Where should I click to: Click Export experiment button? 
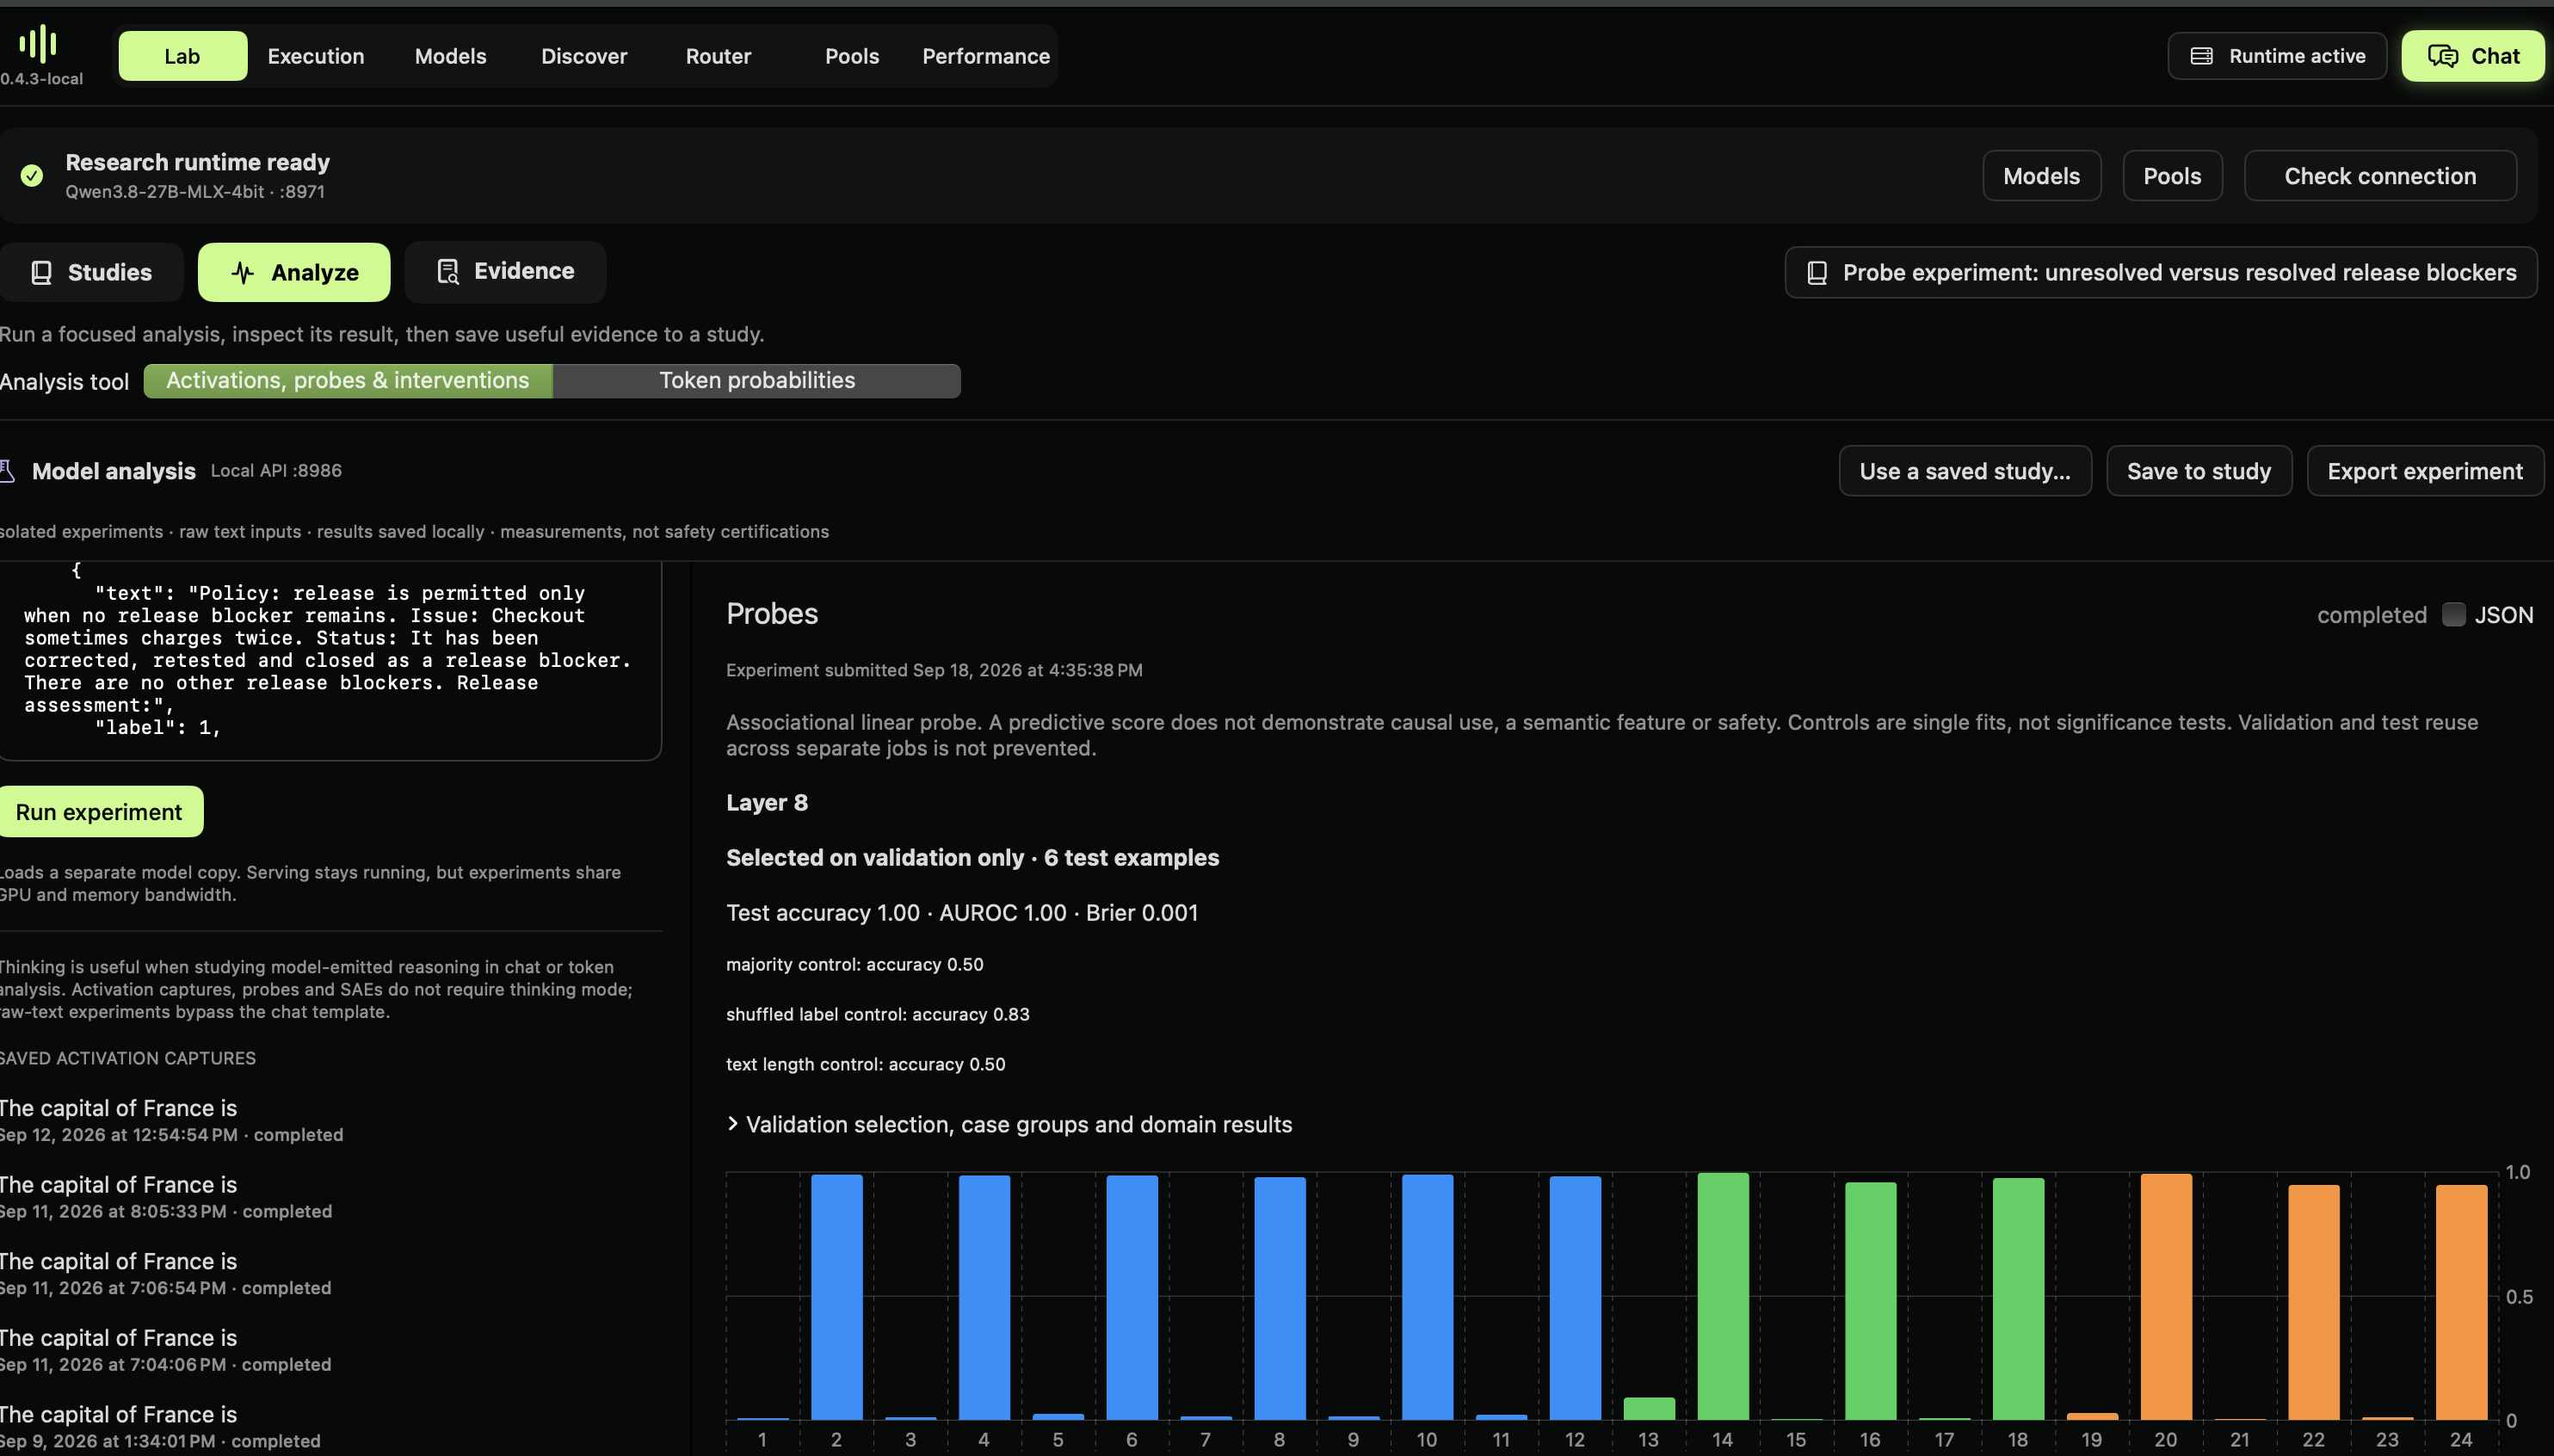[x=2425, y=471]
